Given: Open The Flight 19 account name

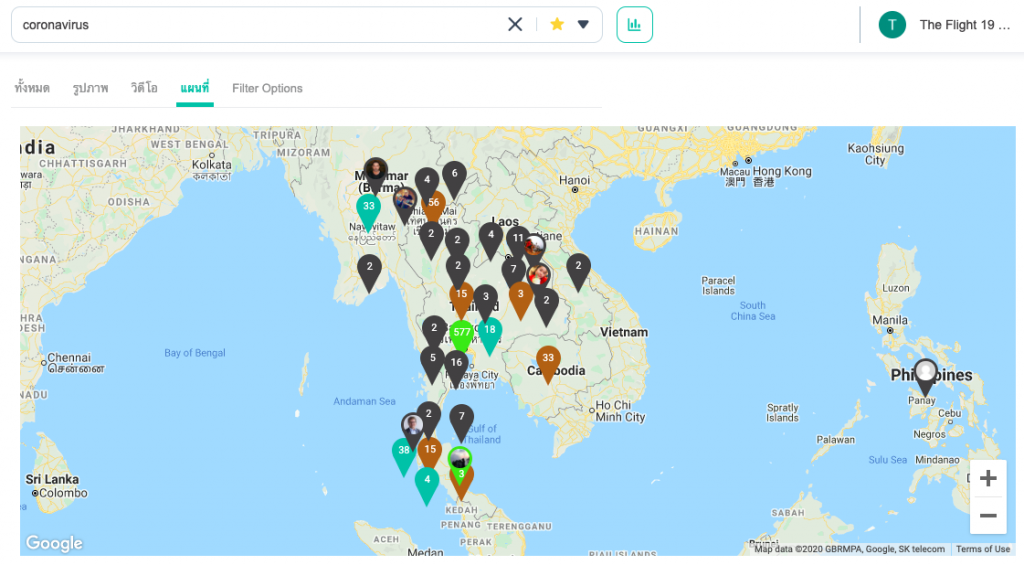Looking at the screenshot, I should pos(965,25).
